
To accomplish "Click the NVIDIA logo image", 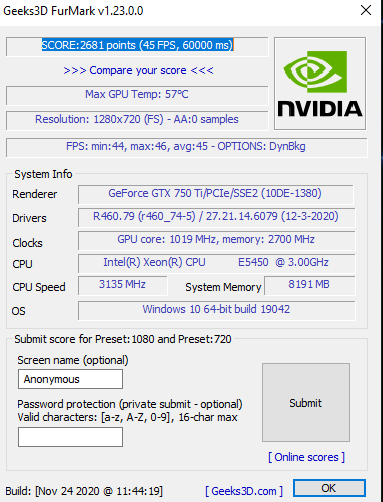I will pyautogui.click(x=320, y=83).
